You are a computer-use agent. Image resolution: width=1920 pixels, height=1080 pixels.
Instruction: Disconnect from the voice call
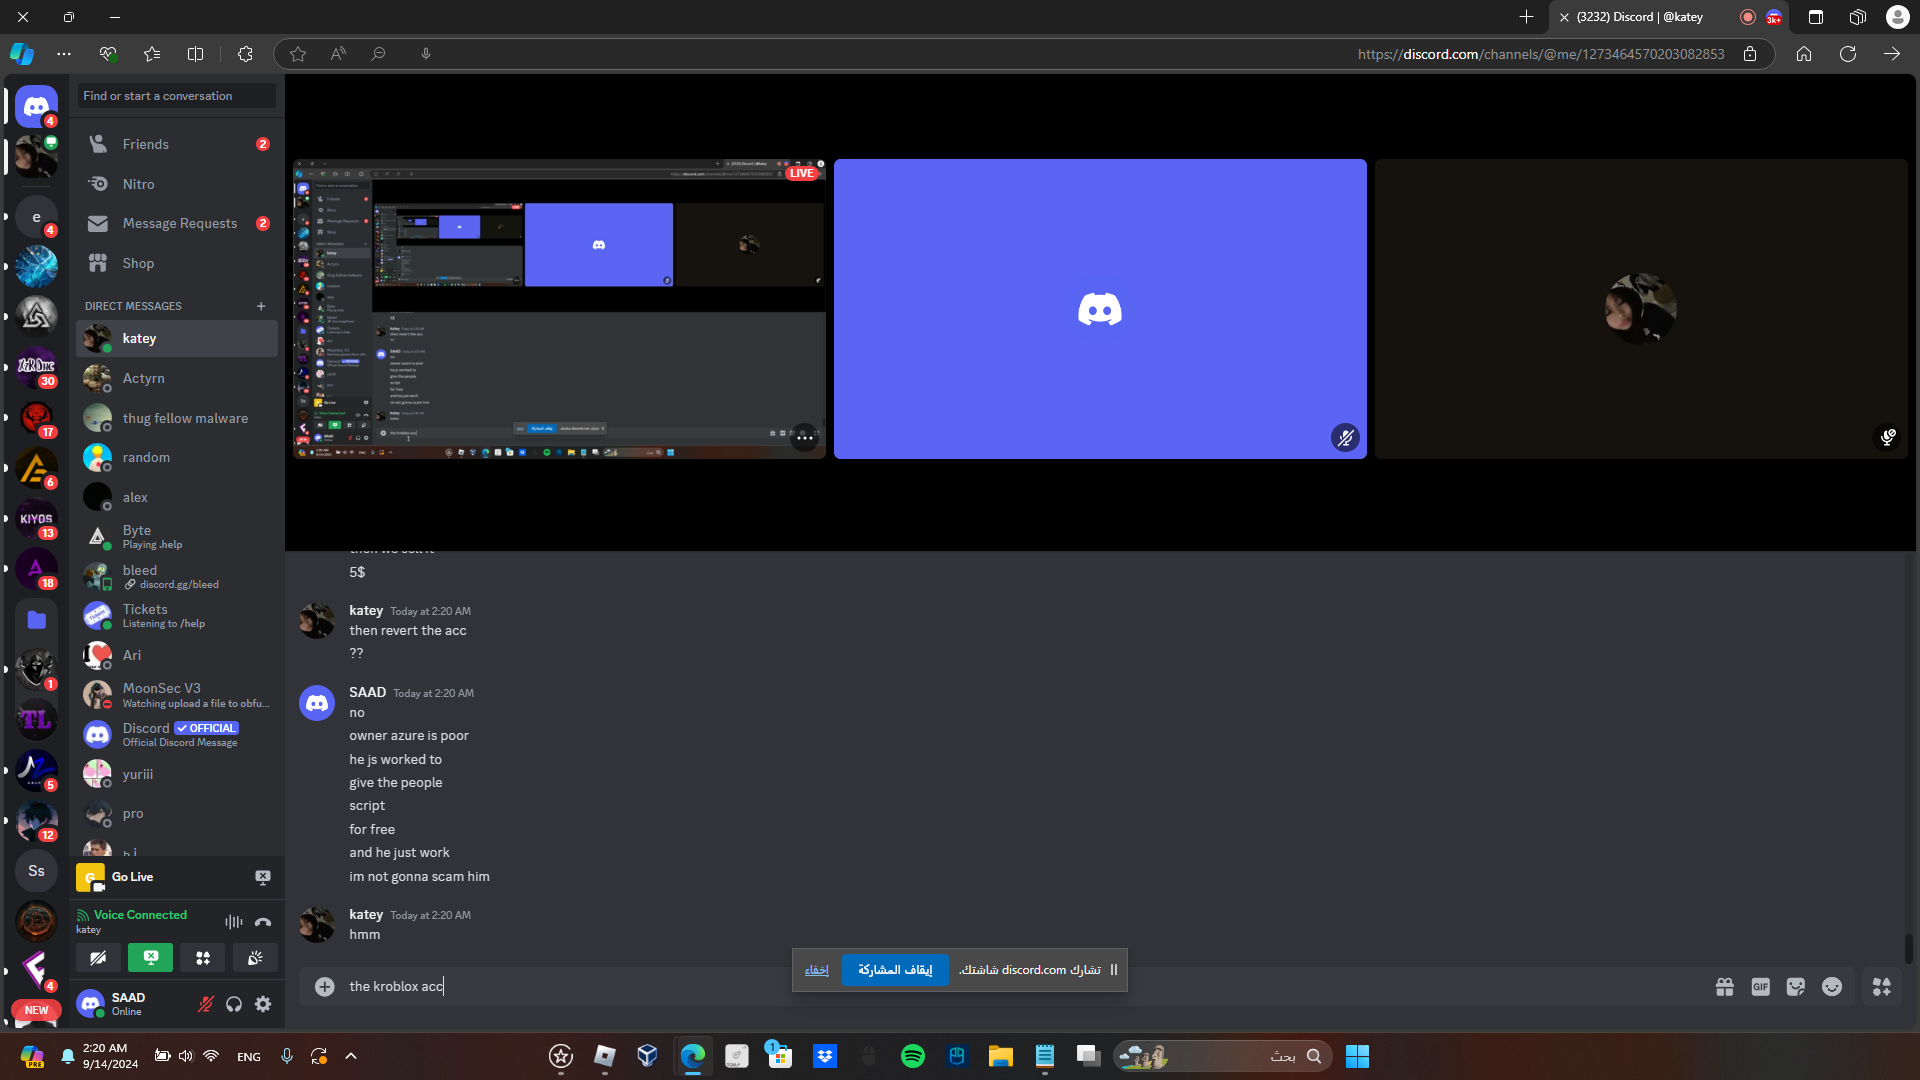[263, 922]
